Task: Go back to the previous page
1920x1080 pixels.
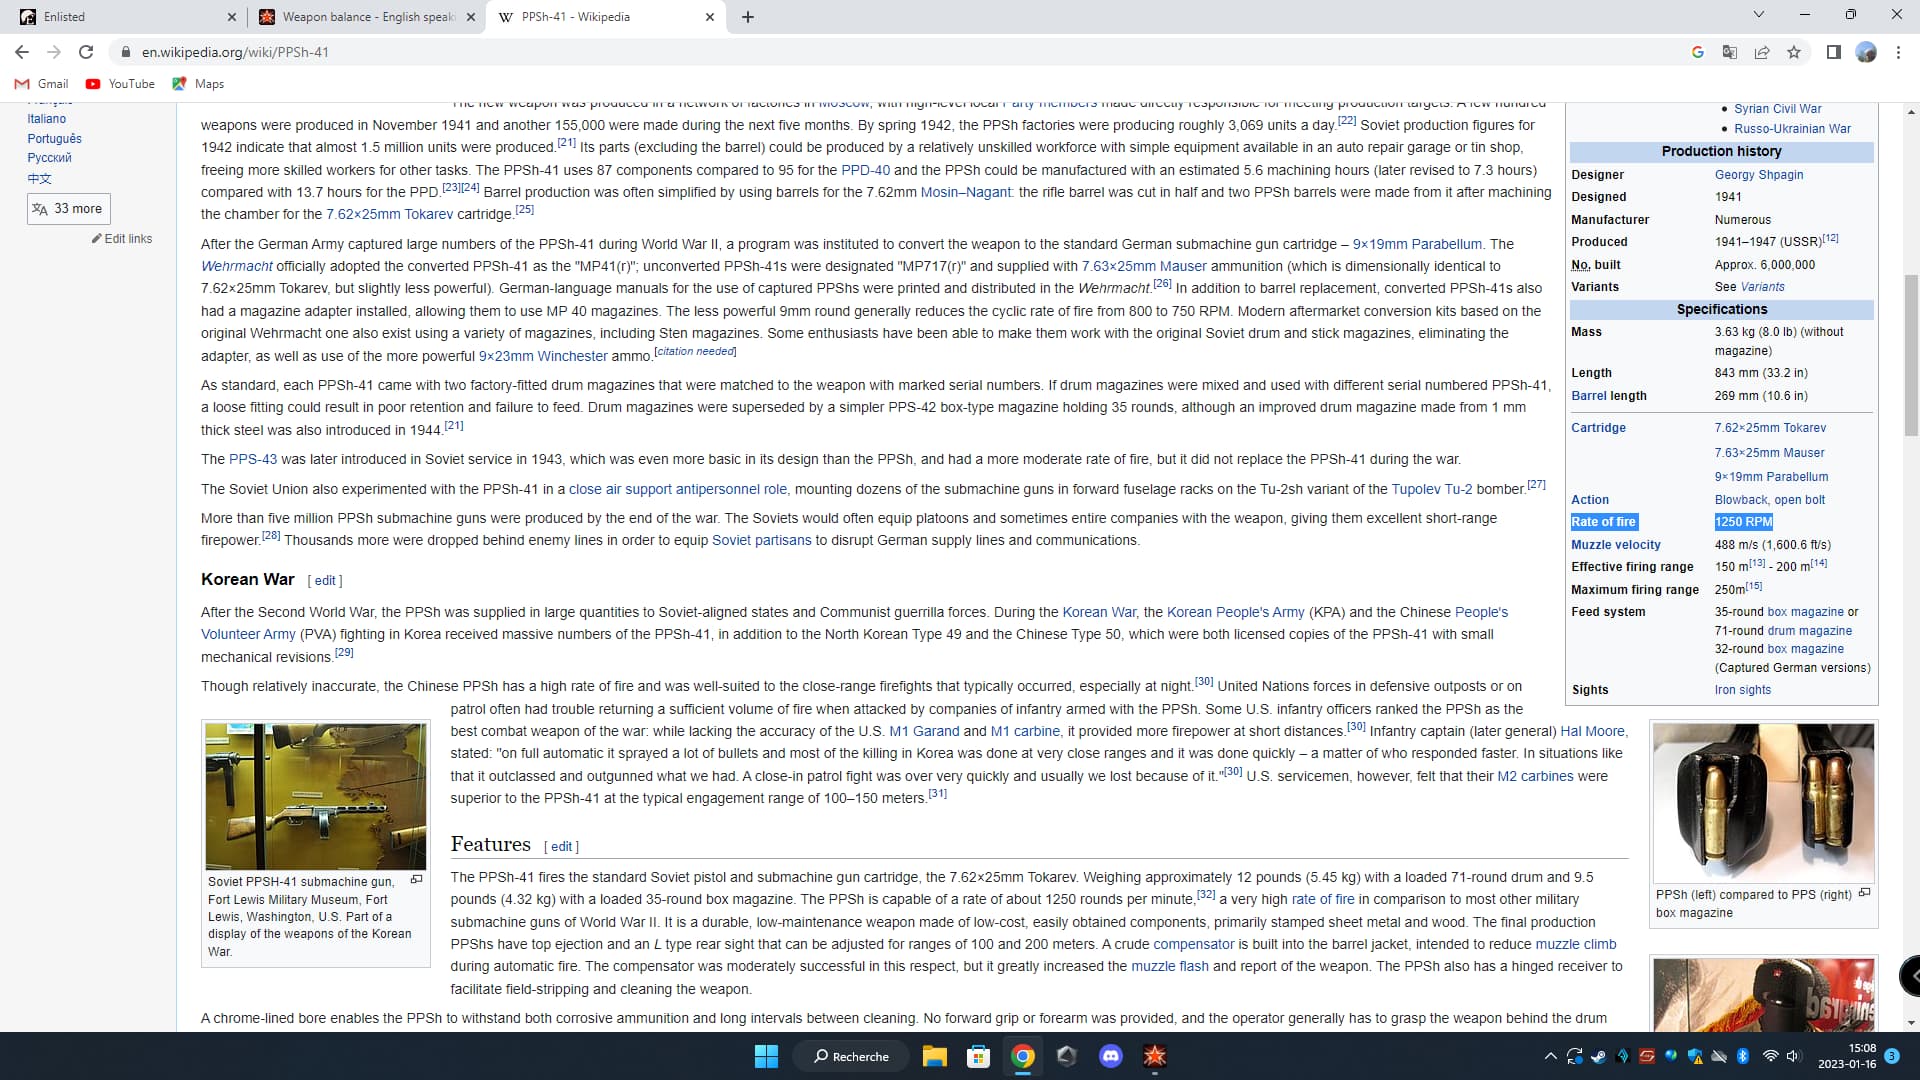Action: point(22,52)
